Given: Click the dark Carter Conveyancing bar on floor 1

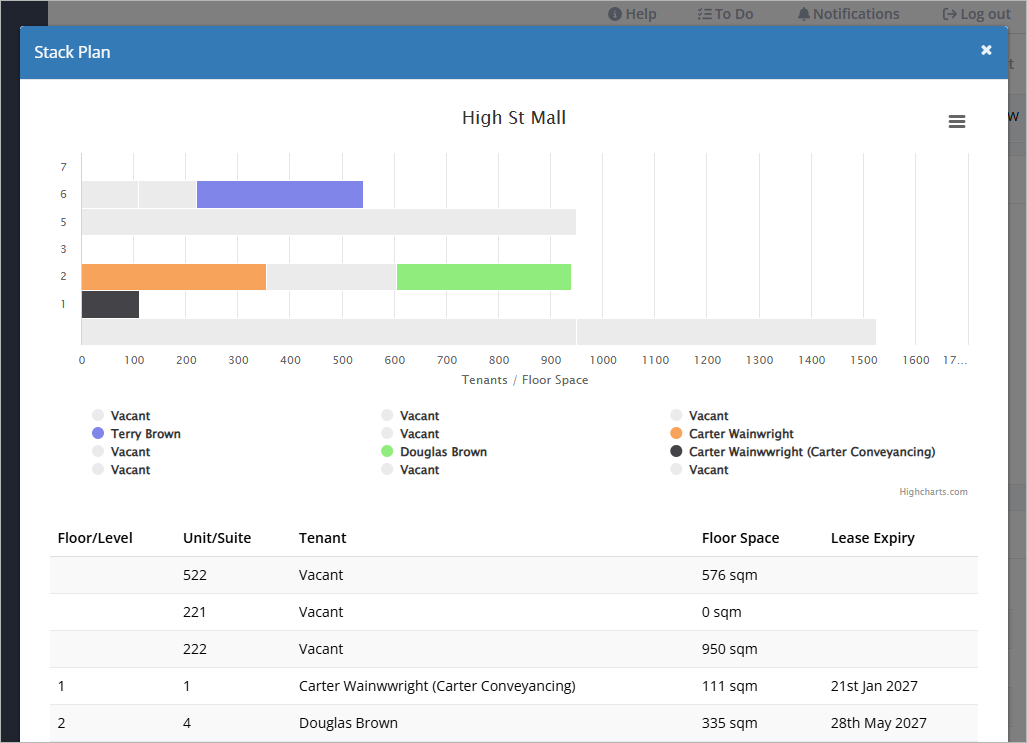Looking at the screenshot, I should pos(110,305).
